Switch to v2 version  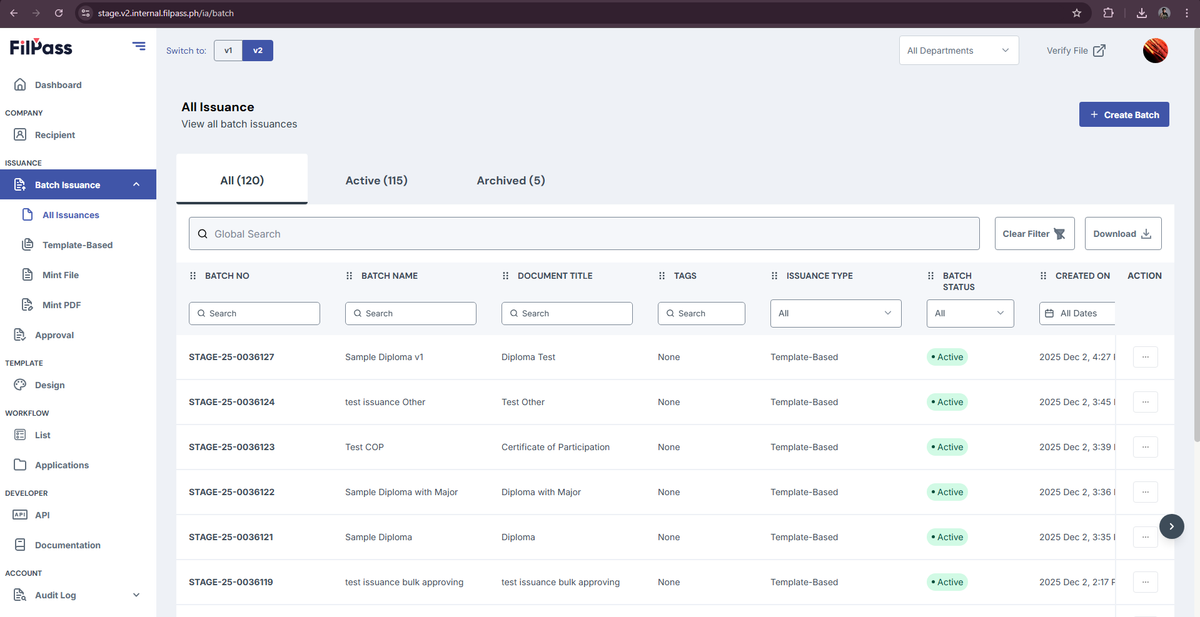coord(258,50)
